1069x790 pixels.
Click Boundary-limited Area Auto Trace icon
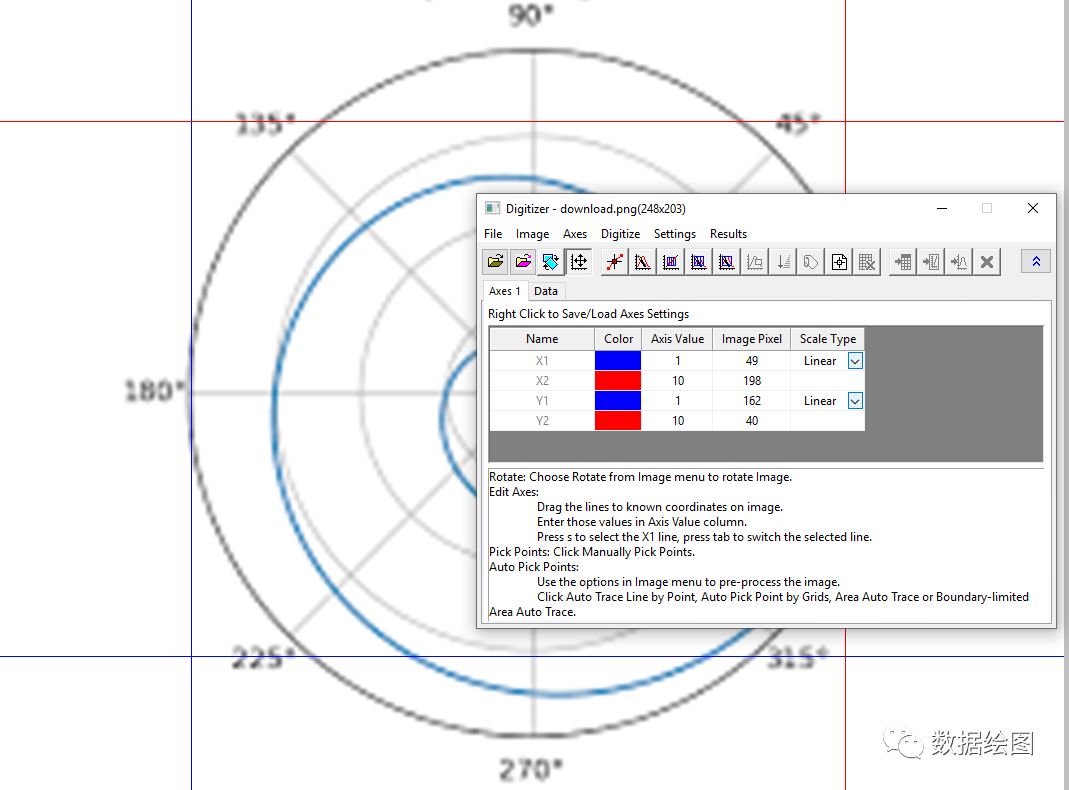point(727,262)
